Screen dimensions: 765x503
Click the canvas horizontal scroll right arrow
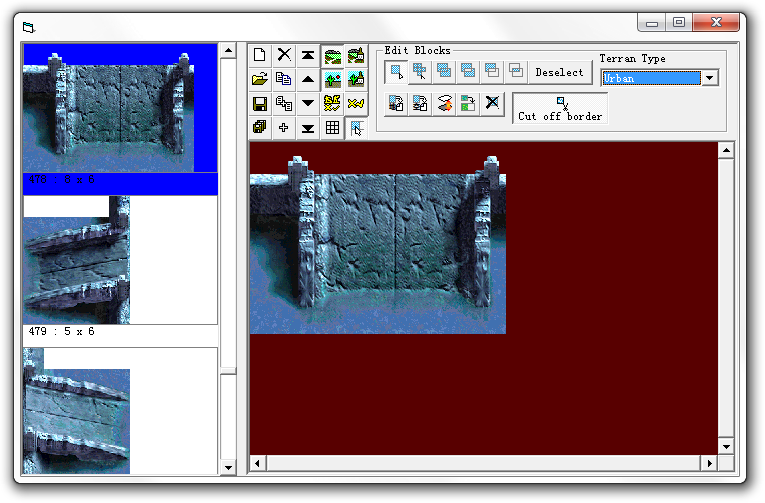pyautogui.click(x=709, y=464)
